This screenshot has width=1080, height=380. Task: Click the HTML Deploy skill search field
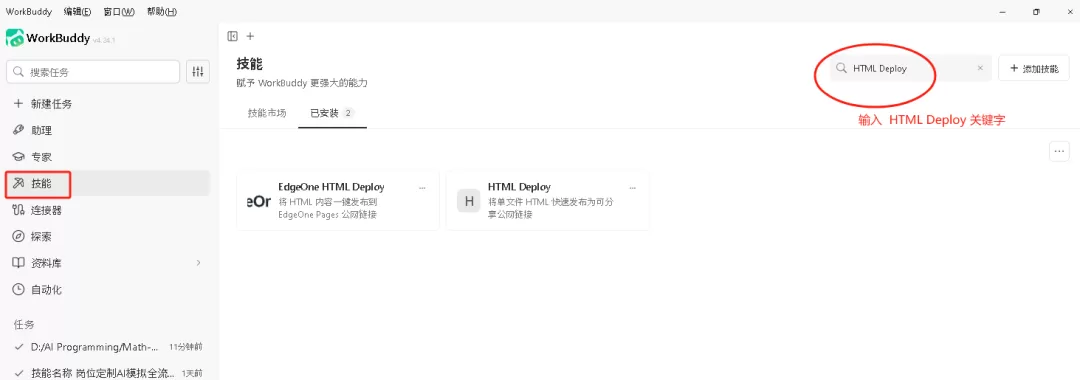(x=911, y=68)
